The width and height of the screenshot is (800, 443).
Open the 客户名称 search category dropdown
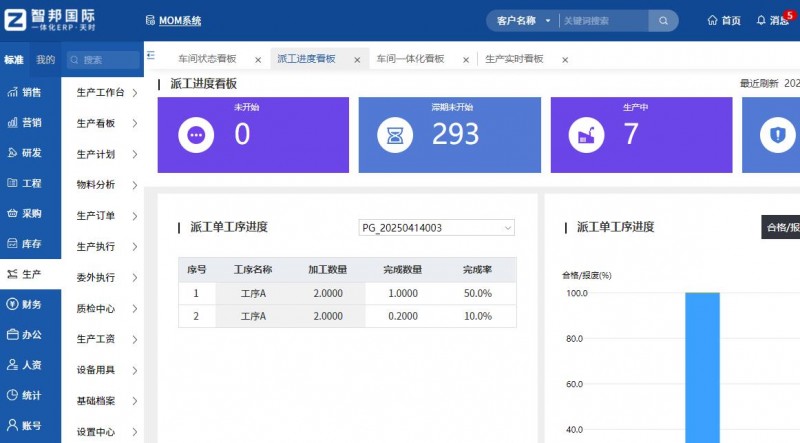tap(523, 21)
